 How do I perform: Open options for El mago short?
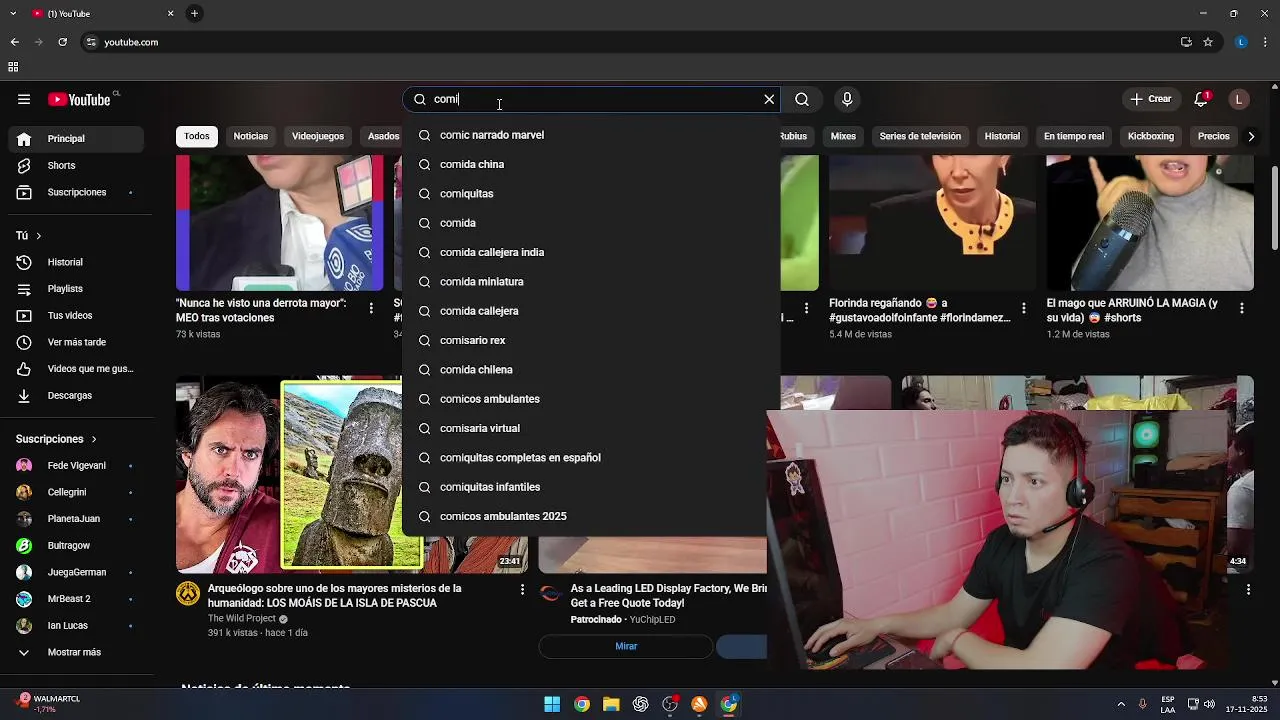click(x=1242, y=308)
